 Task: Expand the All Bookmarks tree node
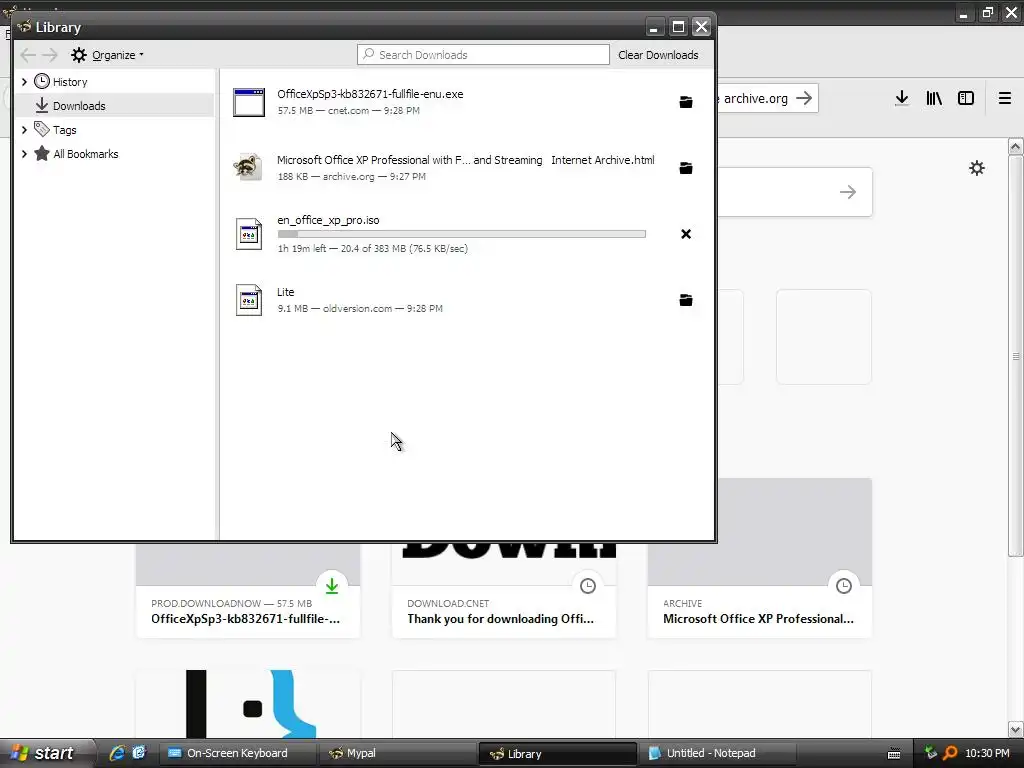(x=24, y=154)
